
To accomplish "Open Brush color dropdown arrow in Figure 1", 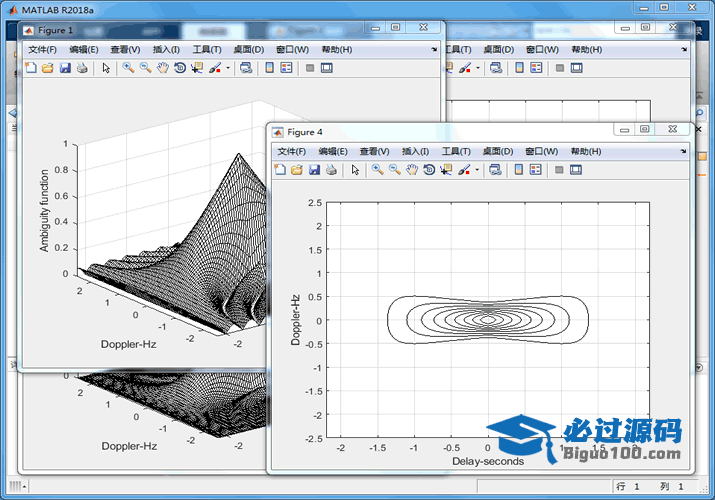I will point(228,68).
